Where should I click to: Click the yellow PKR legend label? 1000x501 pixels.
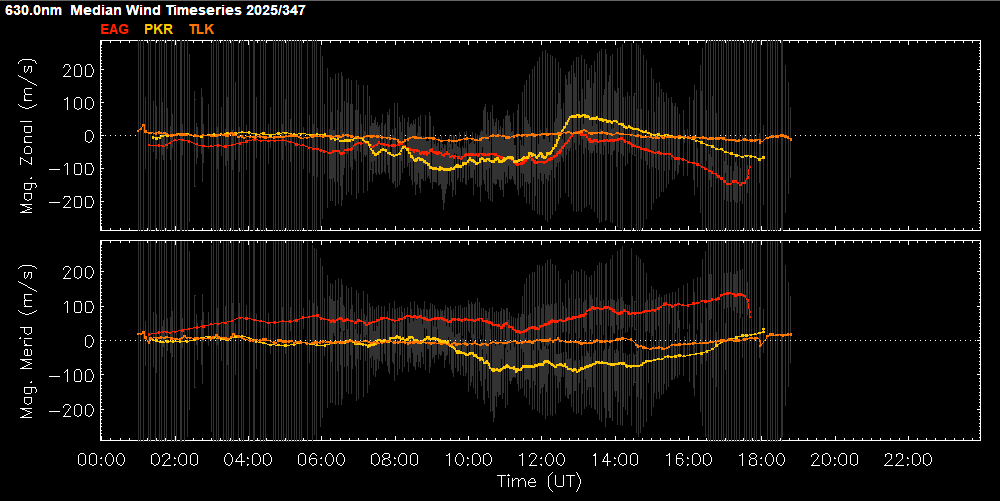pos(159,29)
